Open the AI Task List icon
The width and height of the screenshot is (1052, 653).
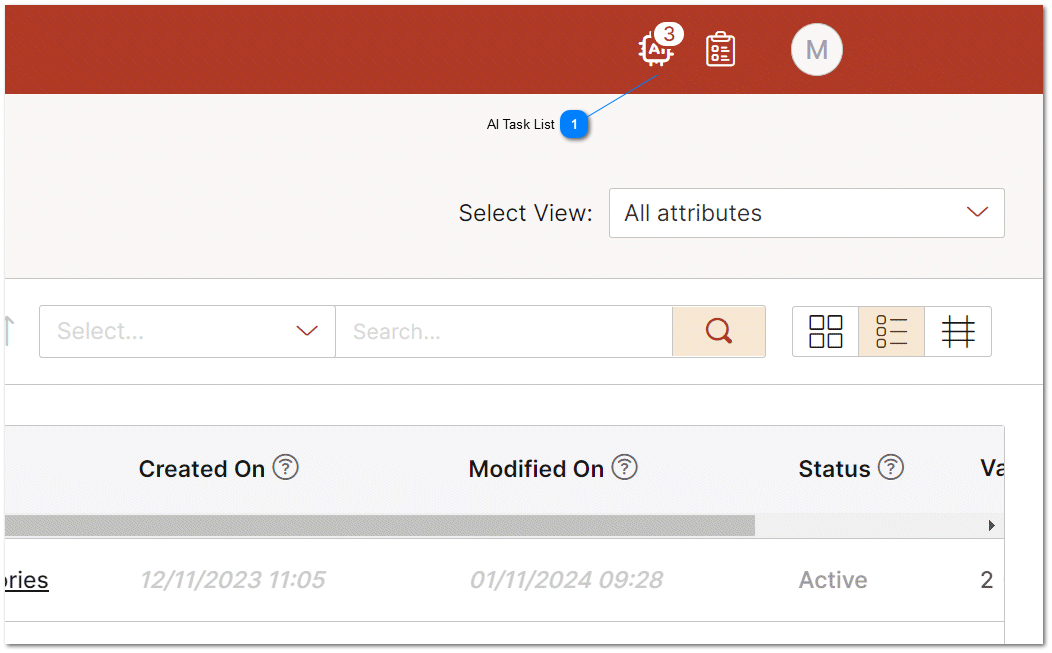[x=655, y=49]
